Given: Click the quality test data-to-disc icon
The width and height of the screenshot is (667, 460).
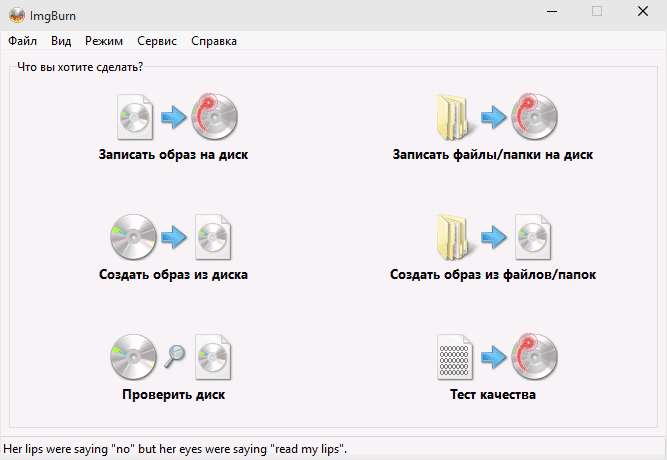Looking at the screenshot, I should [494, 357].
